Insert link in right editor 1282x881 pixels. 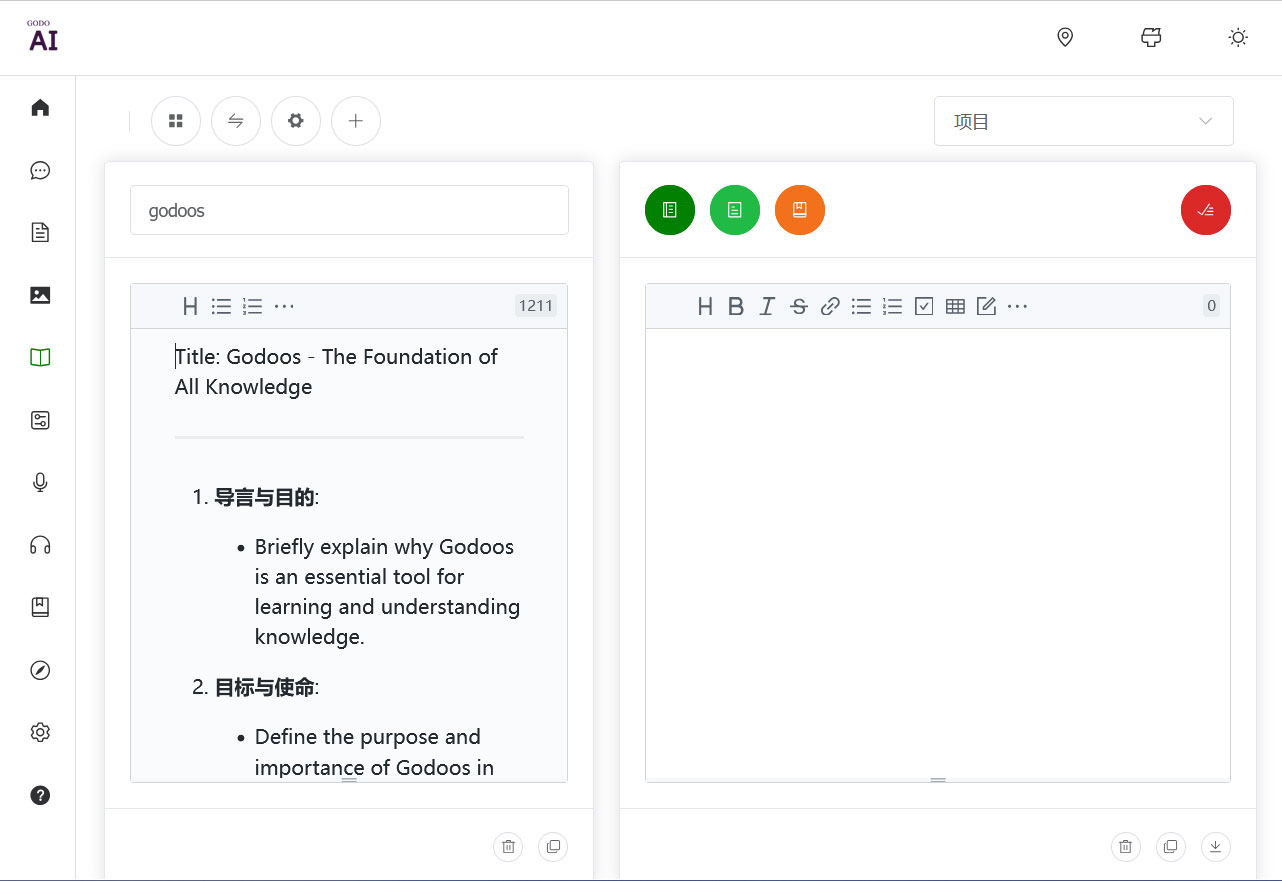(x=830, y=306)
